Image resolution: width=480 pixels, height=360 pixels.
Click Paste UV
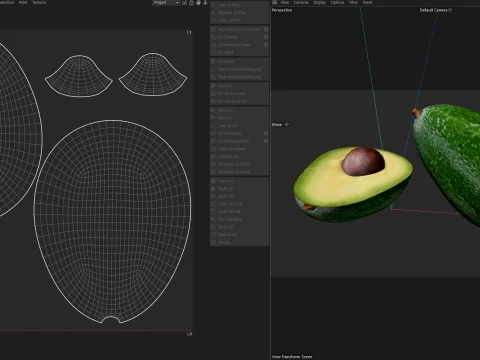239,189
